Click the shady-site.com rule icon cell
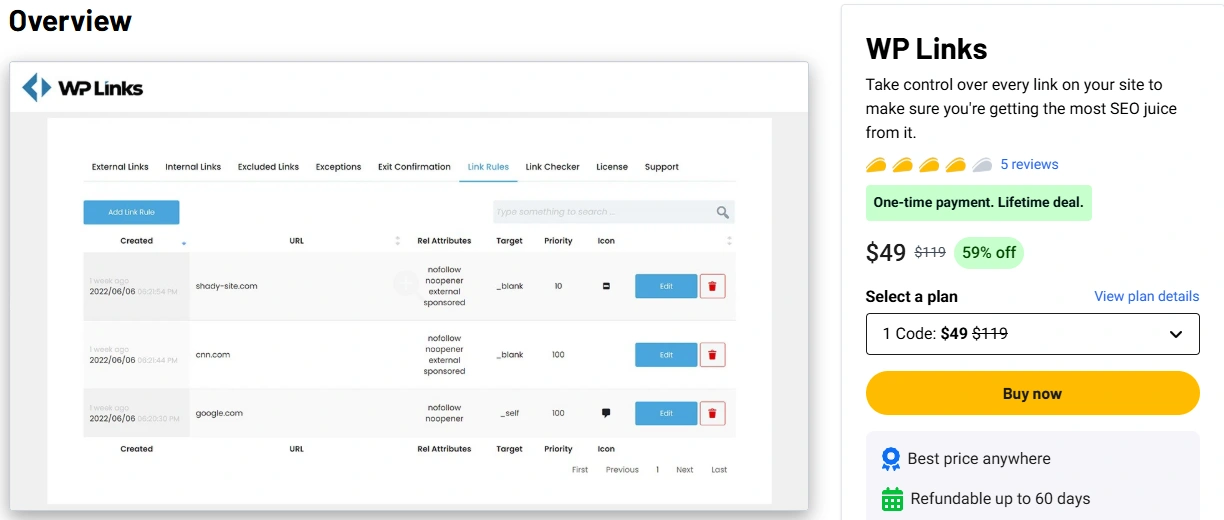This screenshot has width=1224, height=520. coord(606,286)
